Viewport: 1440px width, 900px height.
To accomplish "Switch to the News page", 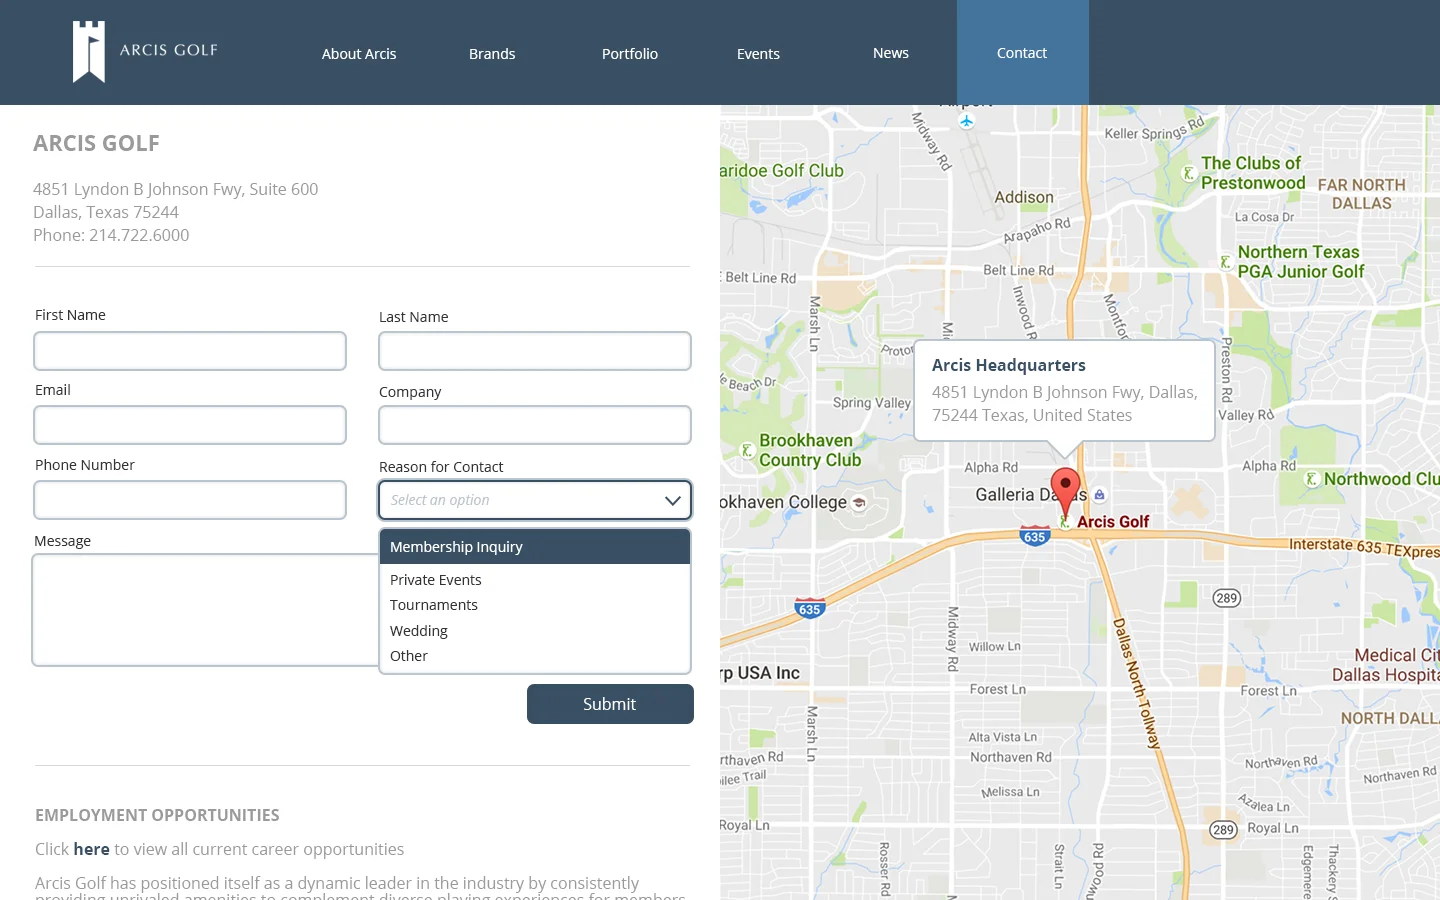I will coord(890,53).
